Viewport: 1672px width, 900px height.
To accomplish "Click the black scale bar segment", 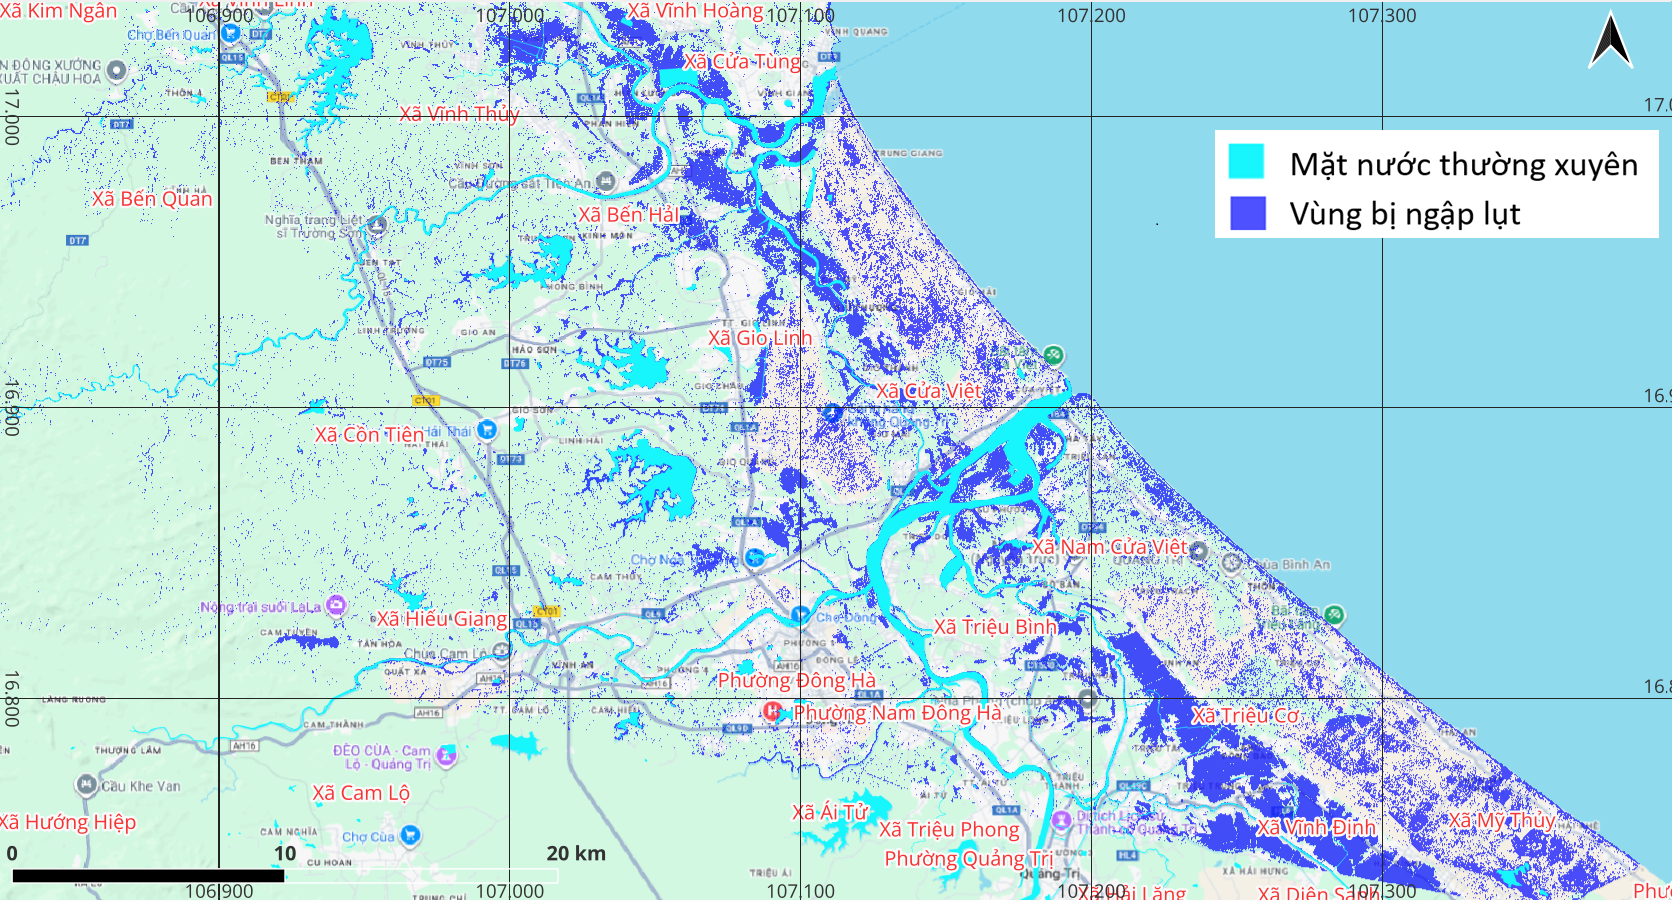I will 148,876.
